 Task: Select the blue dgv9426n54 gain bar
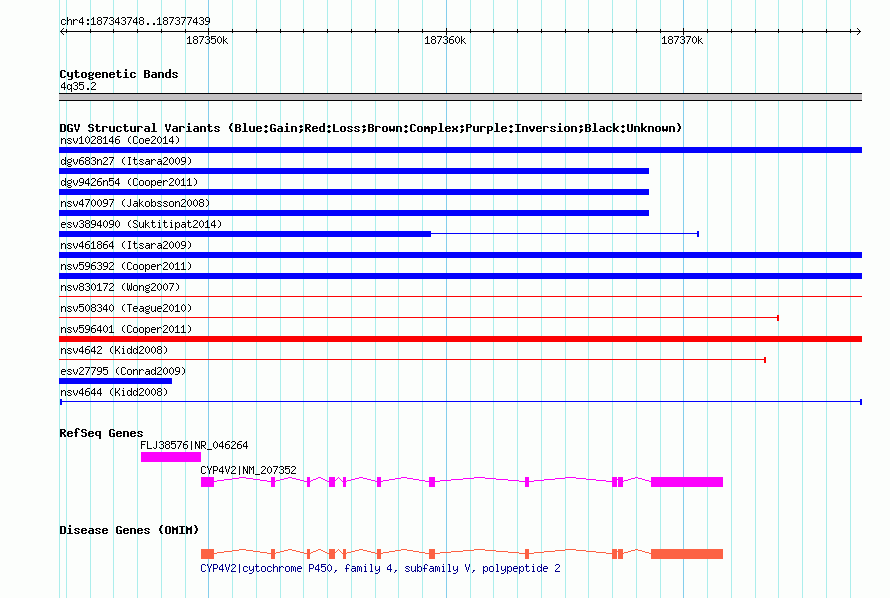(354, 192)
